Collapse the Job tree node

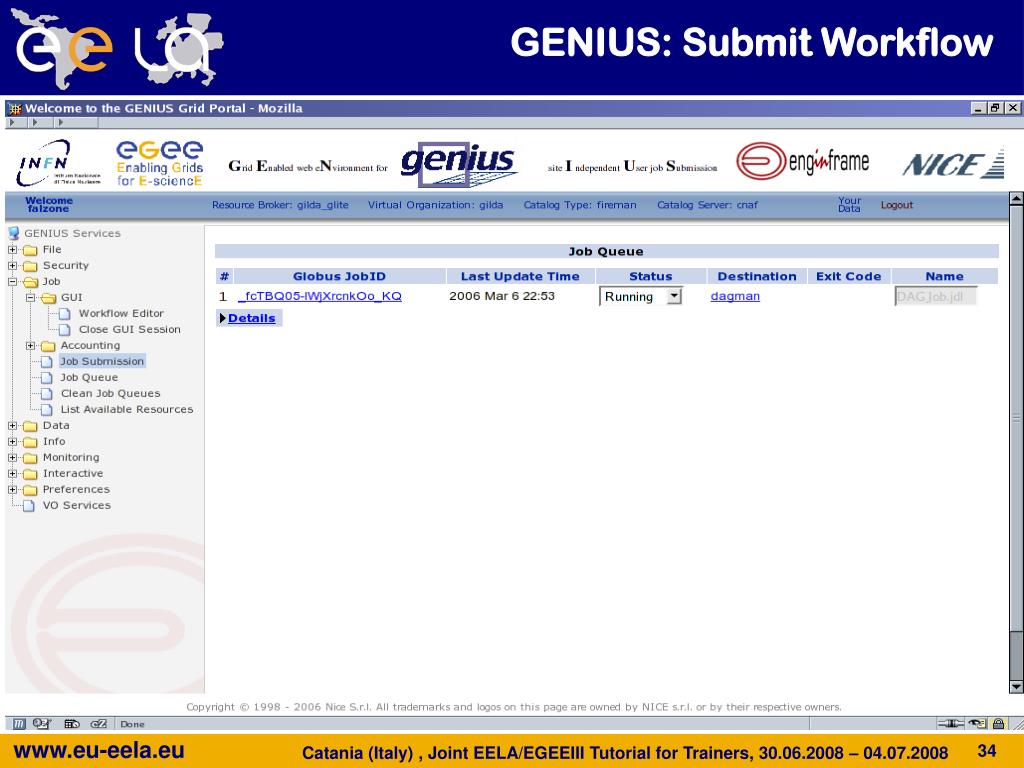pyautogui.click(x=12, y=282)
